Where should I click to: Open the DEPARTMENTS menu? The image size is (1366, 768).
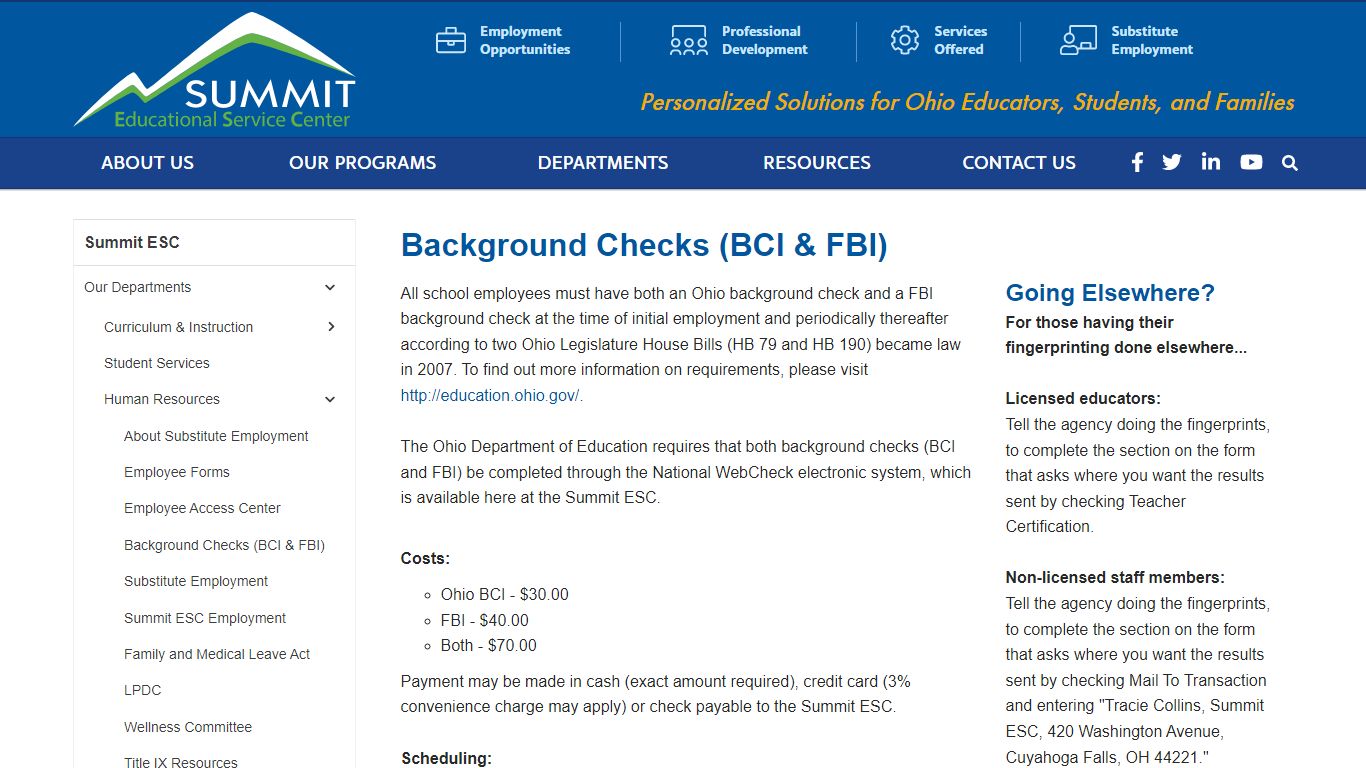coord(603,163)
